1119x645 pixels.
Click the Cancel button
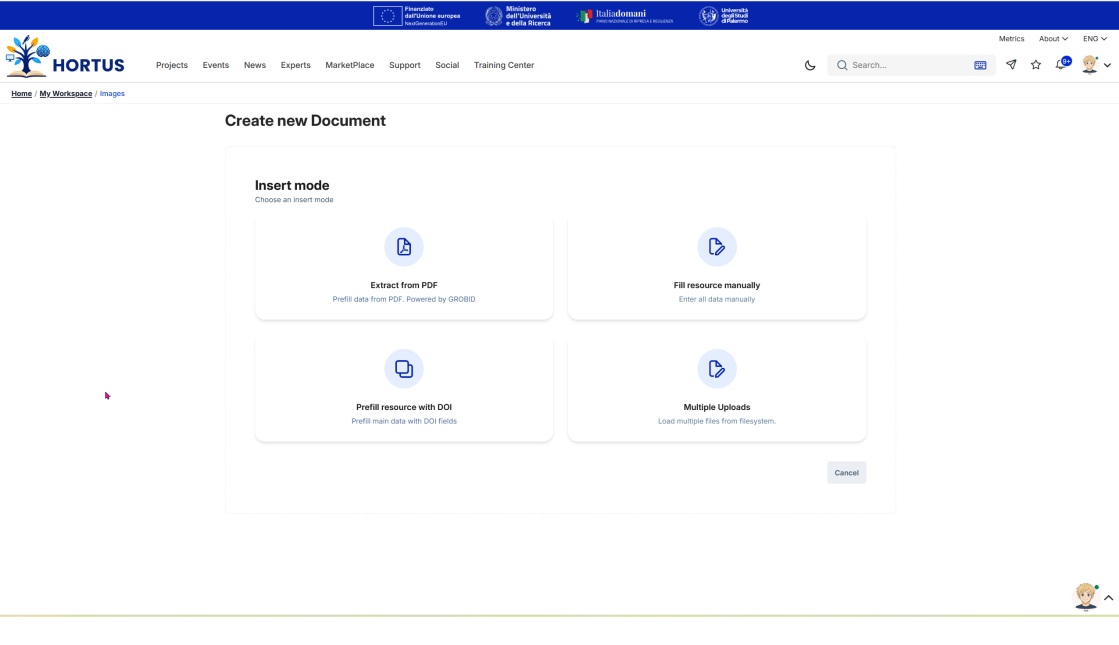(846, 472)
